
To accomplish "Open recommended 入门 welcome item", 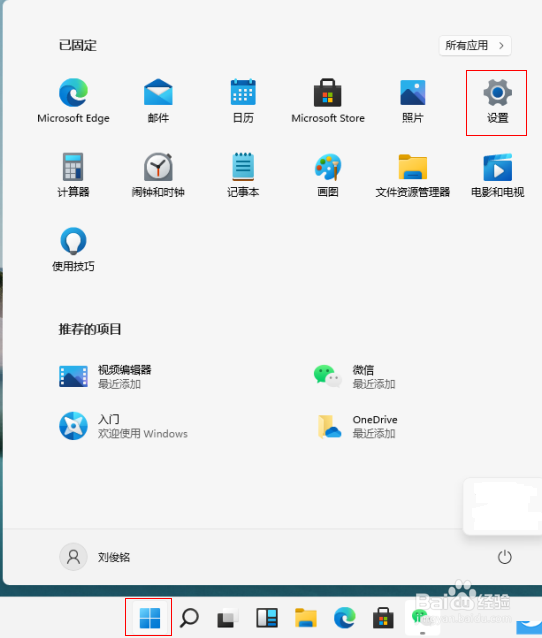I will click(123, 426).
